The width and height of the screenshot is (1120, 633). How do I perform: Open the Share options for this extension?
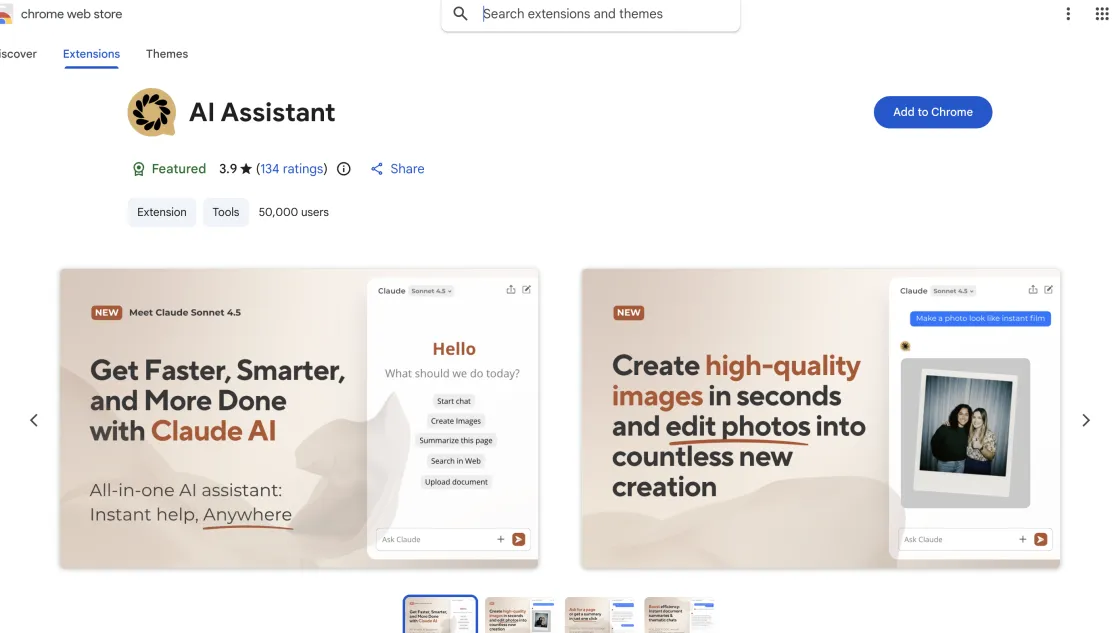pyautogui.click(x=397, y=168)
